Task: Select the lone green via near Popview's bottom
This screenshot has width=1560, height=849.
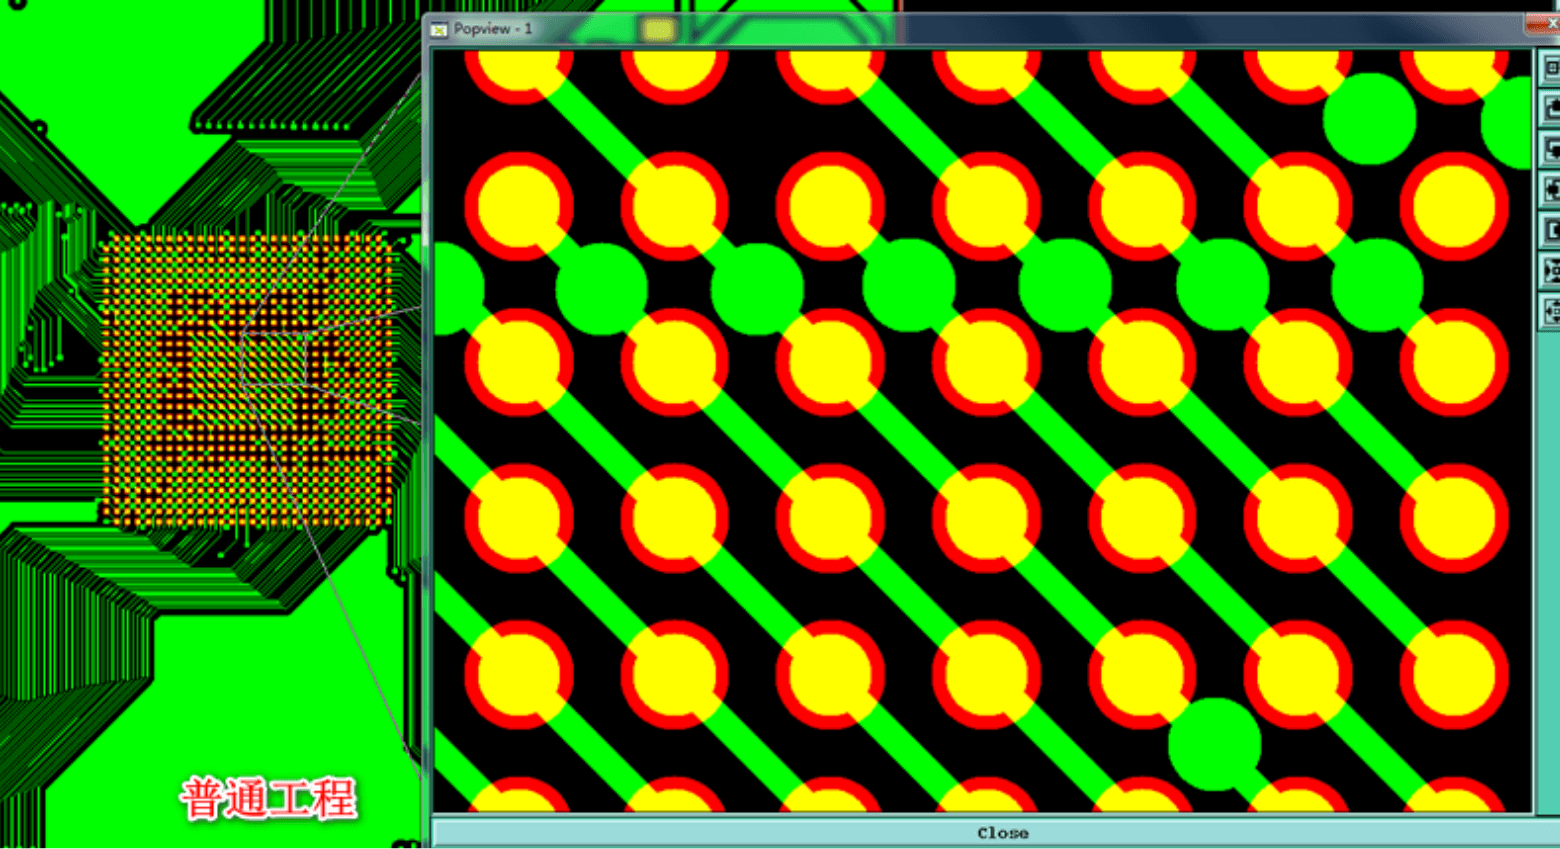Action: pyautogui.click(x=1214, y=745)
